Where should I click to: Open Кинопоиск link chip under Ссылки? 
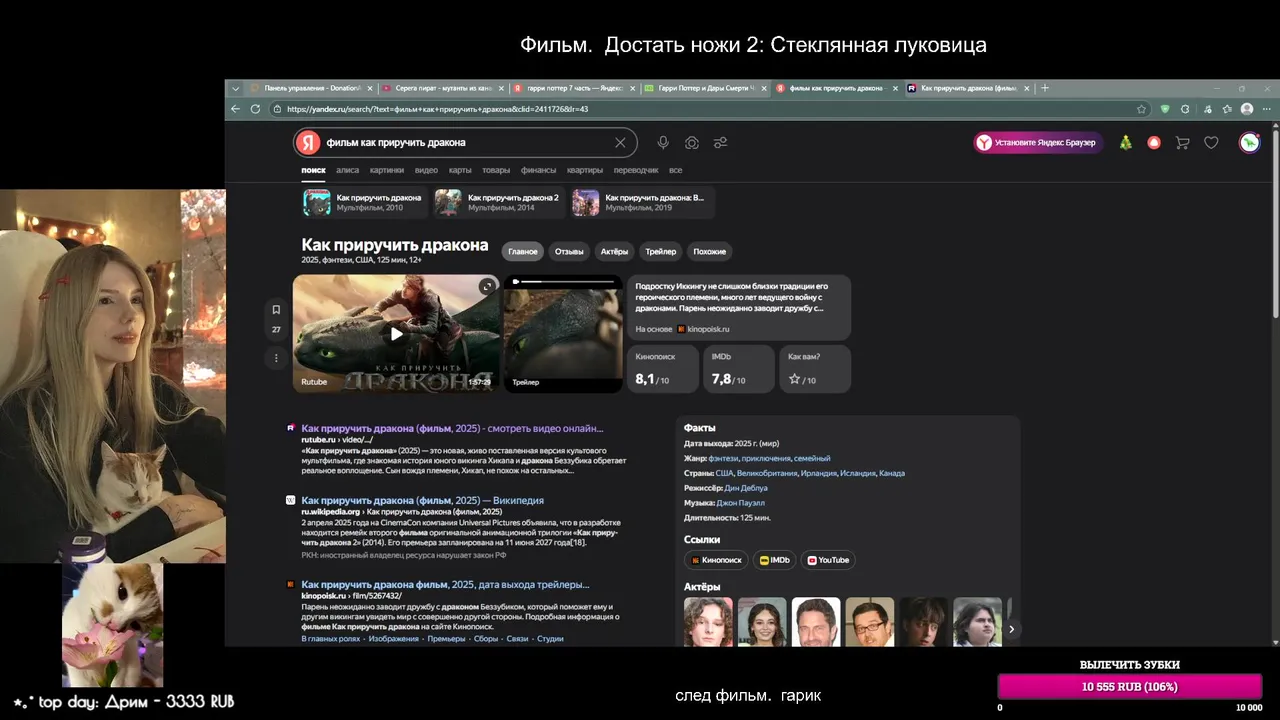point(718,560)
